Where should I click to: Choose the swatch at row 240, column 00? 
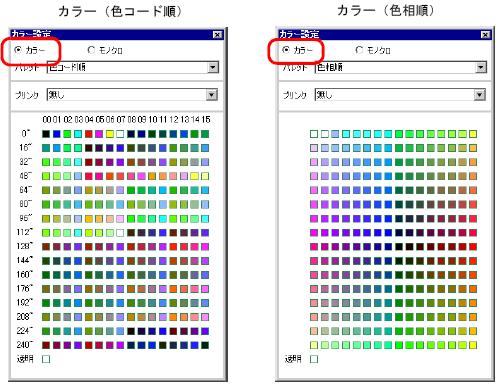[46, 345]
